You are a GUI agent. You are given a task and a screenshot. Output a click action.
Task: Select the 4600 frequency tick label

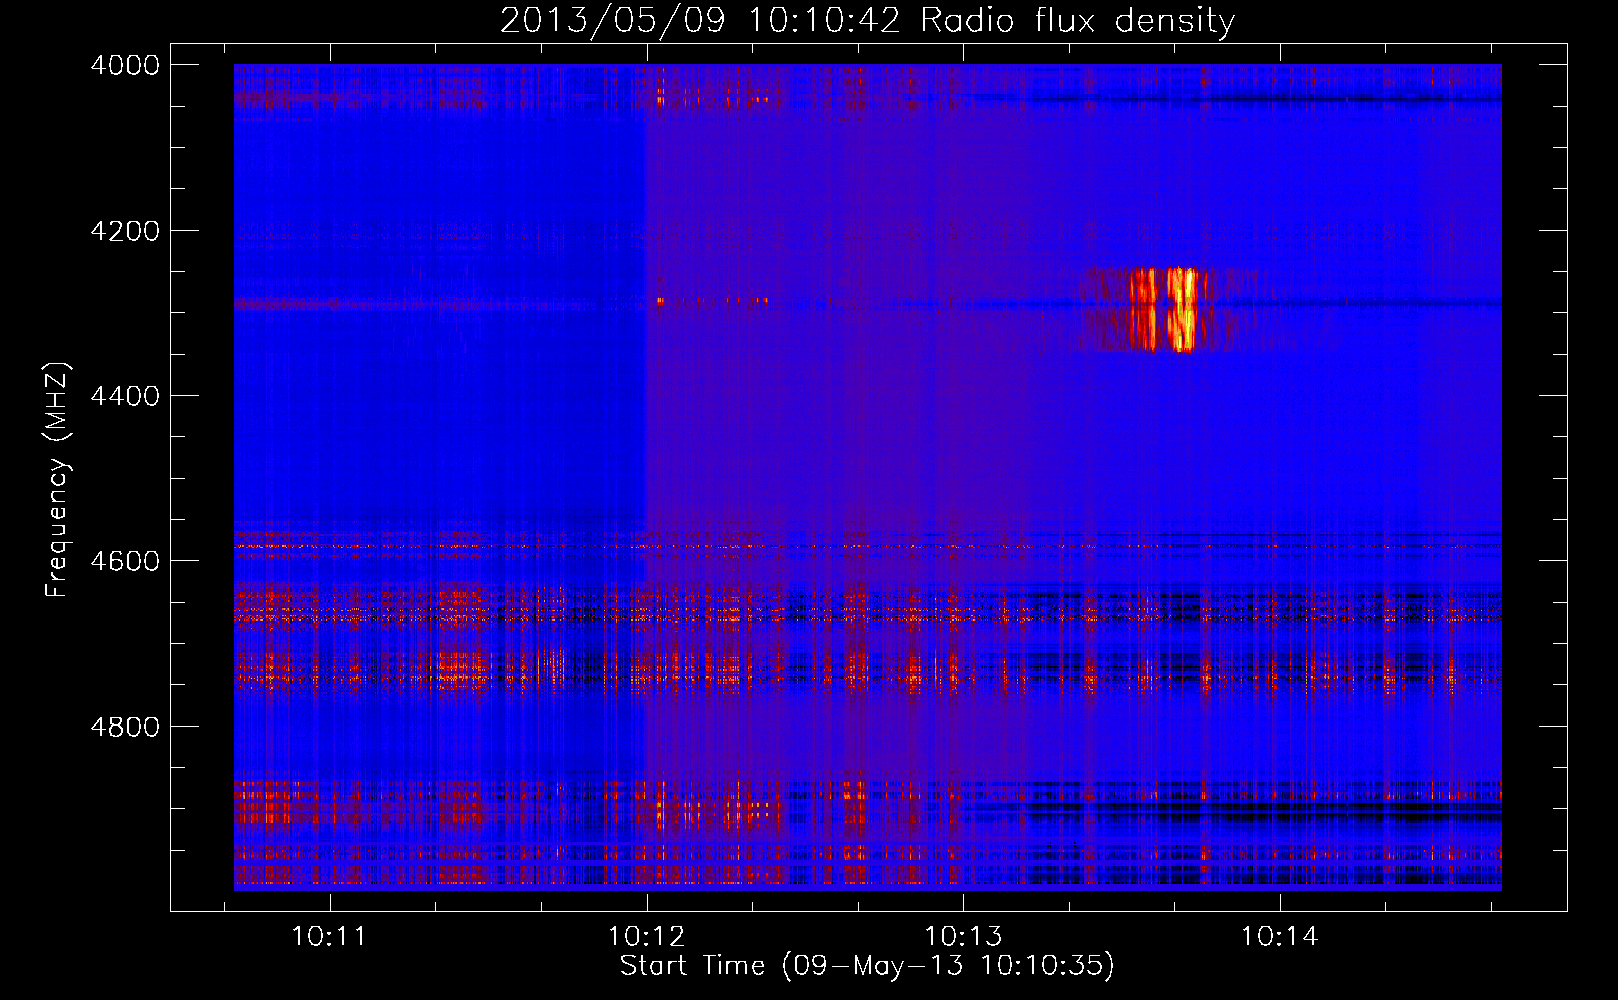click(x=125, y=561)
